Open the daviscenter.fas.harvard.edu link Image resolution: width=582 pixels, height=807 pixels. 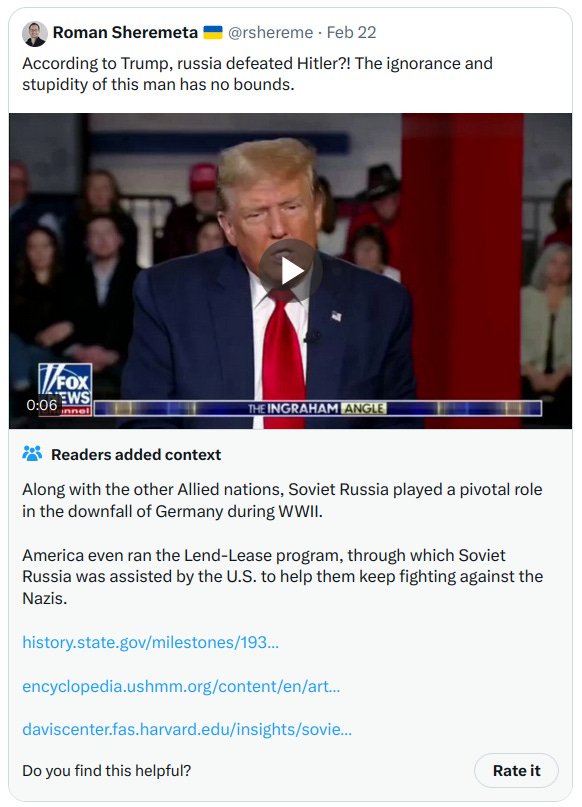(187, 729)
